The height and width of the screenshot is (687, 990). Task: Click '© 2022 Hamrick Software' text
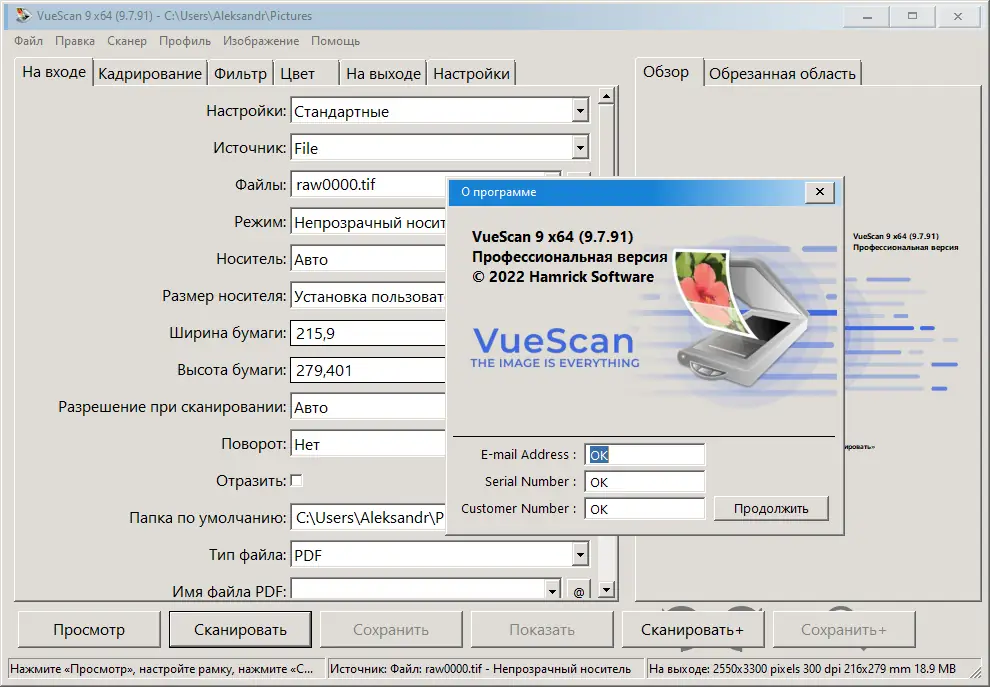563,277
